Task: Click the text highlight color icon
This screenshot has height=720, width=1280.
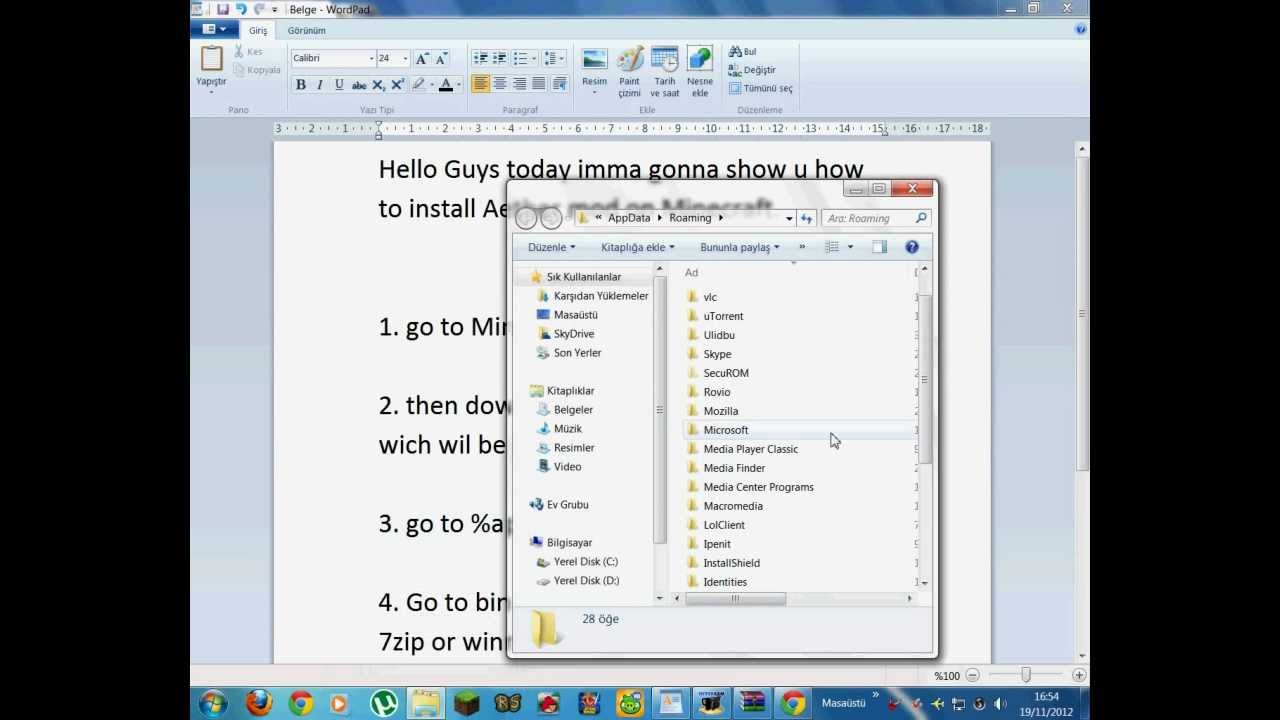Action: pos(419,85)
